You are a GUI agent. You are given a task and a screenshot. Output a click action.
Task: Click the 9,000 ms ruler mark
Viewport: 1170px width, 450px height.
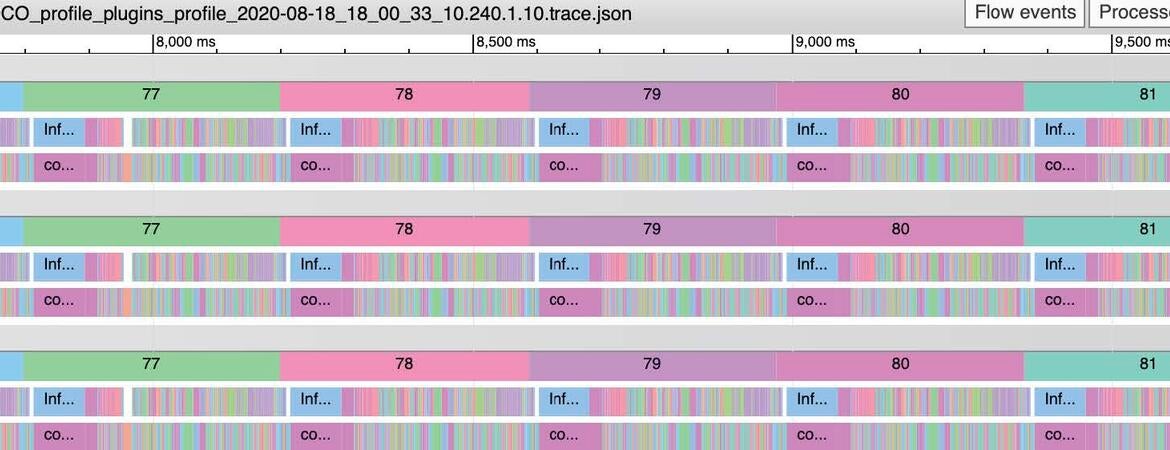coord(825,42)
